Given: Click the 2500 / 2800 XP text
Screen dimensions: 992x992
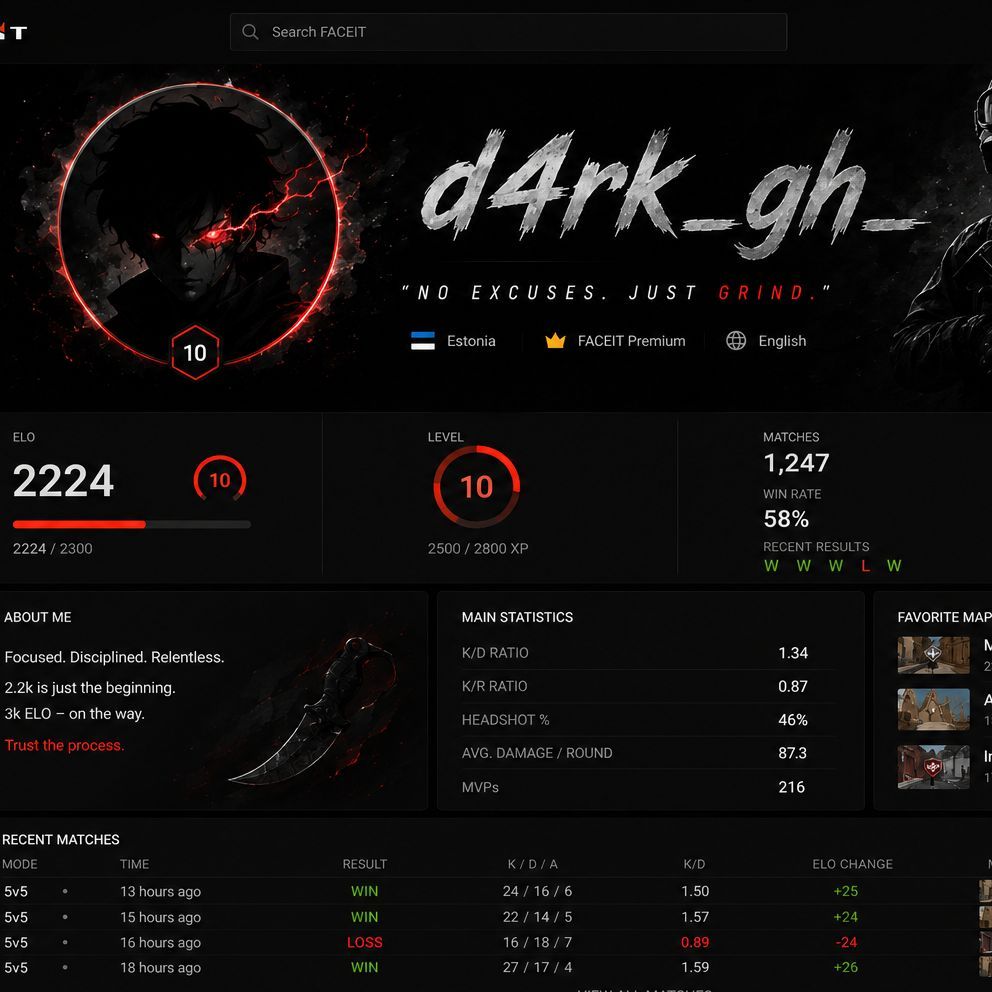Looking at the screenshot, I should 478,549.
